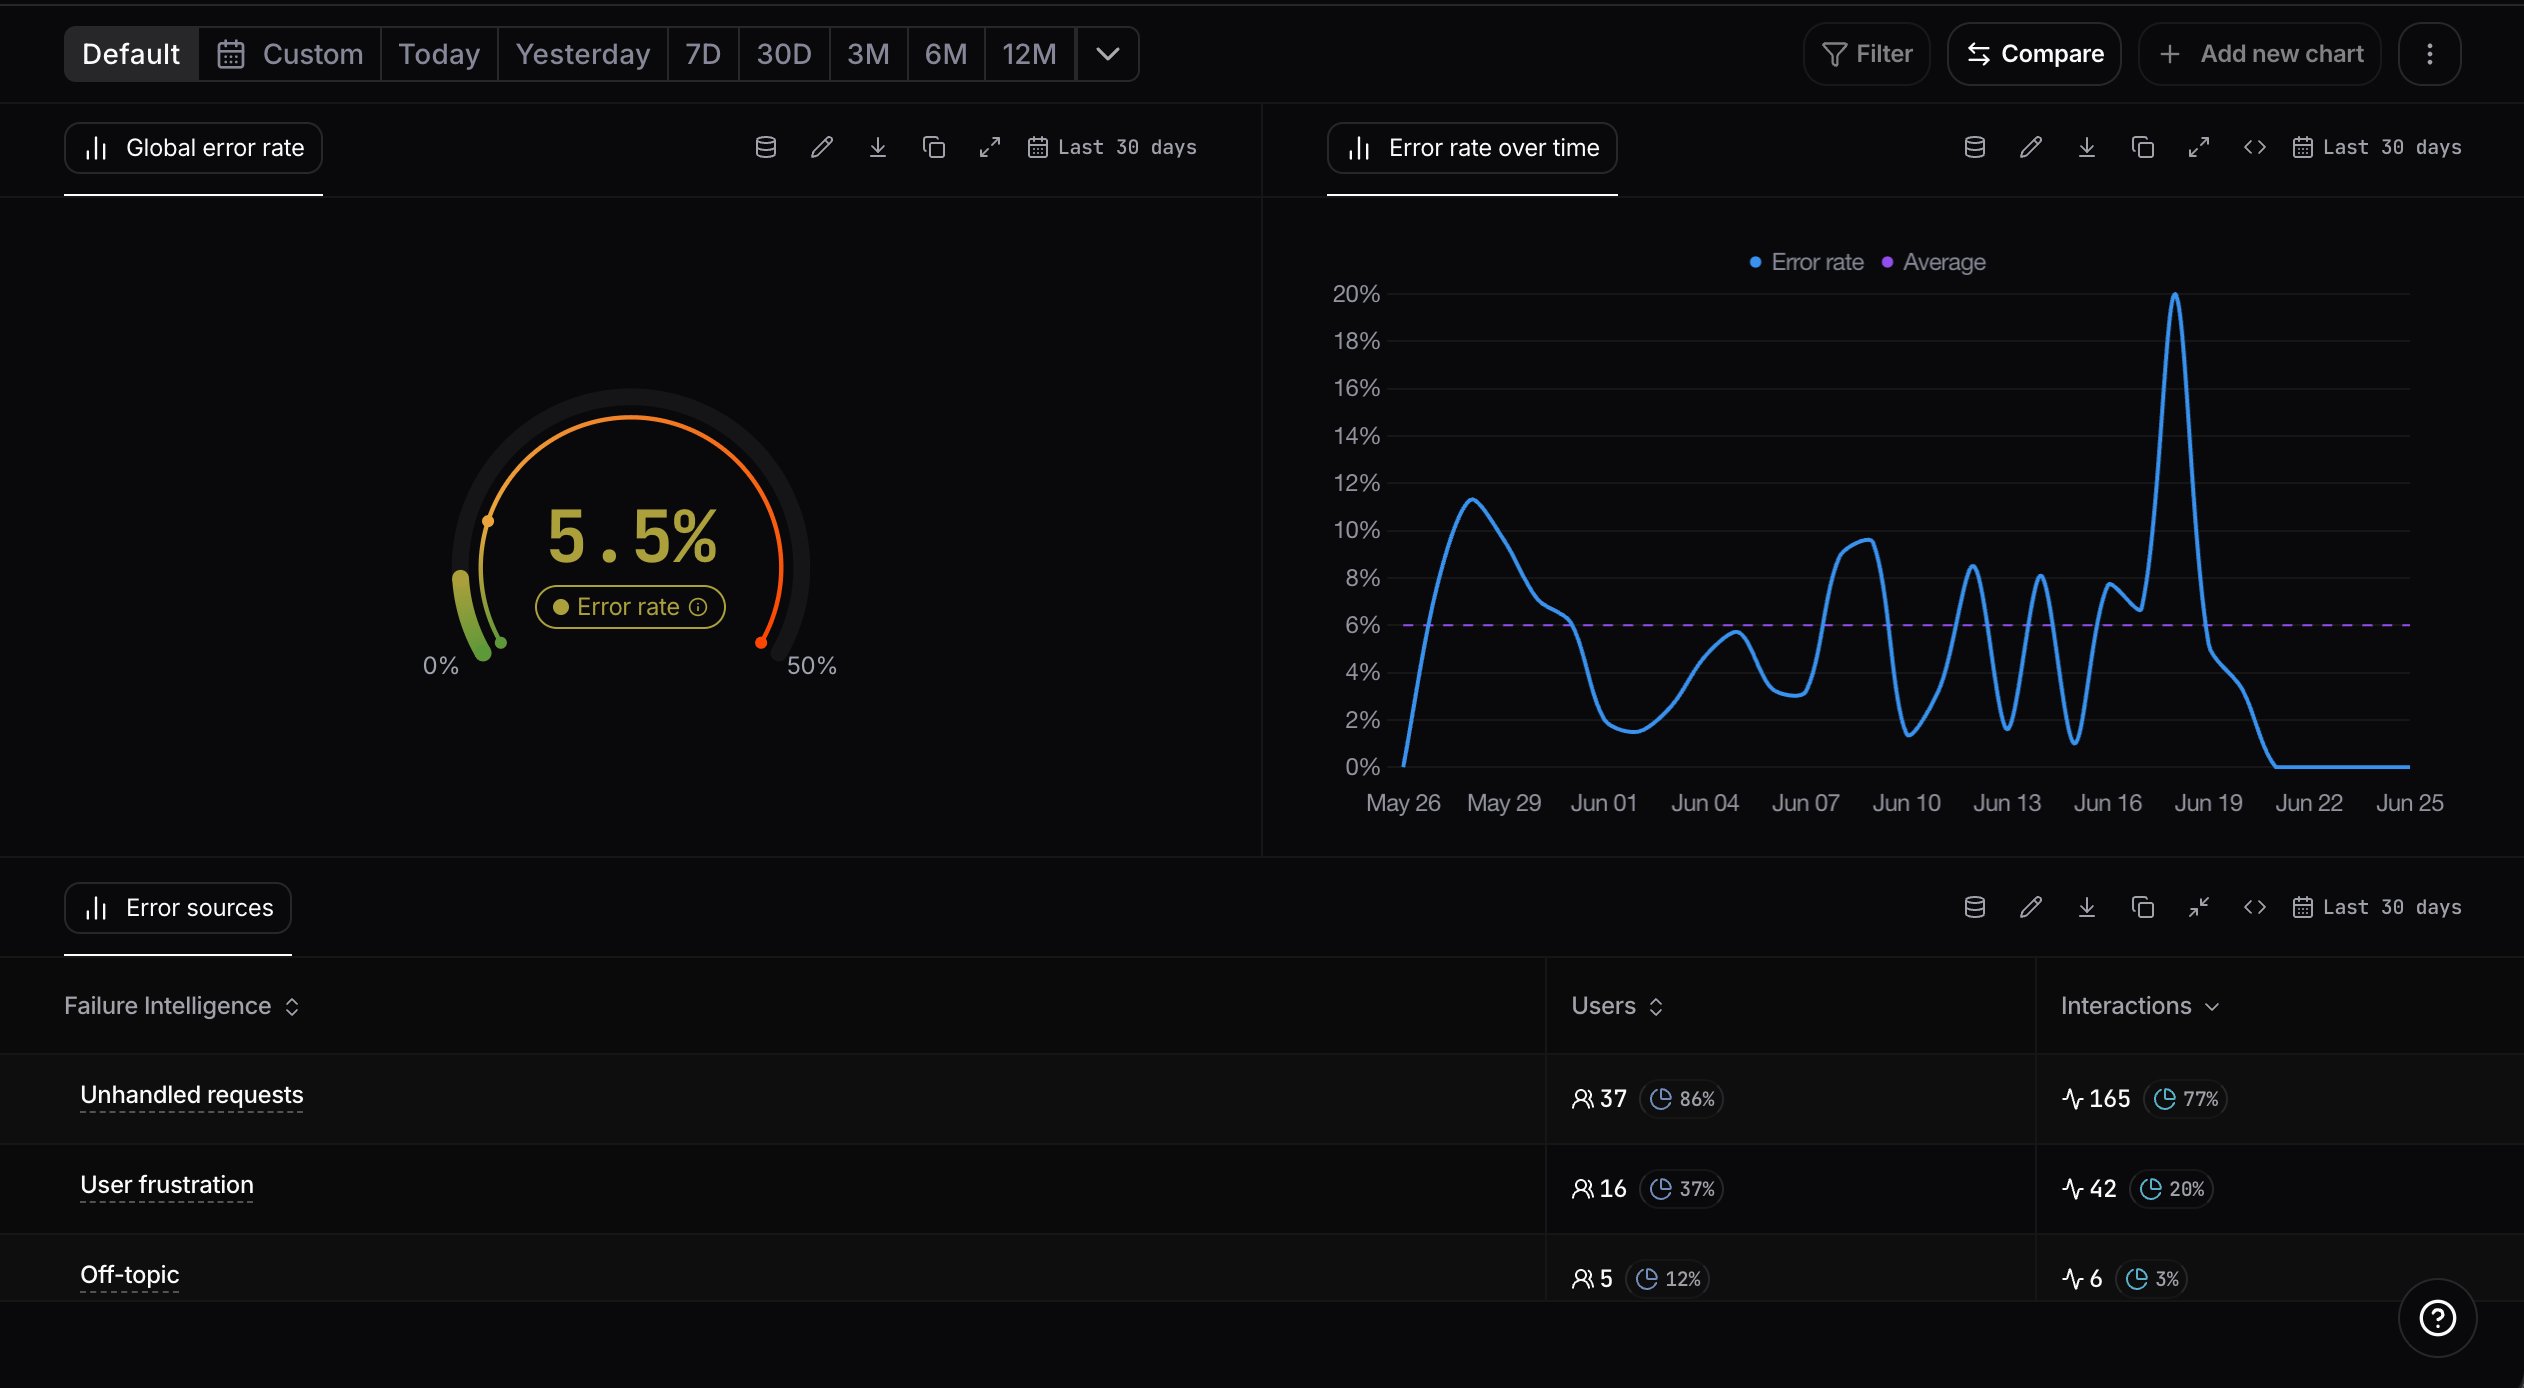
Task: Open data source icon for Error rate over time
Action: 1975,148
